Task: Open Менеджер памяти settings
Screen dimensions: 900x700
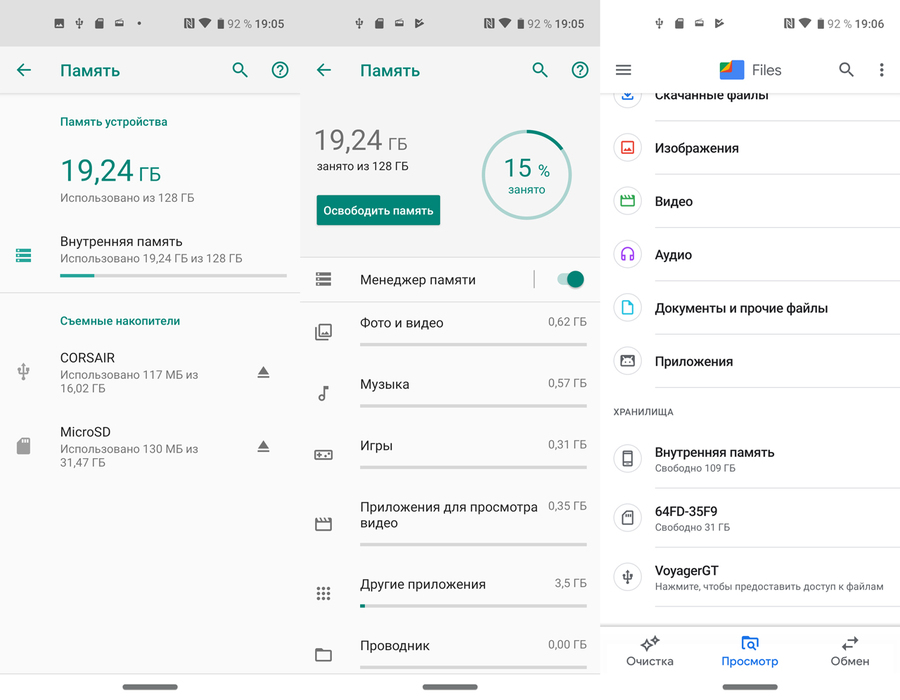Action: point(417,279)
